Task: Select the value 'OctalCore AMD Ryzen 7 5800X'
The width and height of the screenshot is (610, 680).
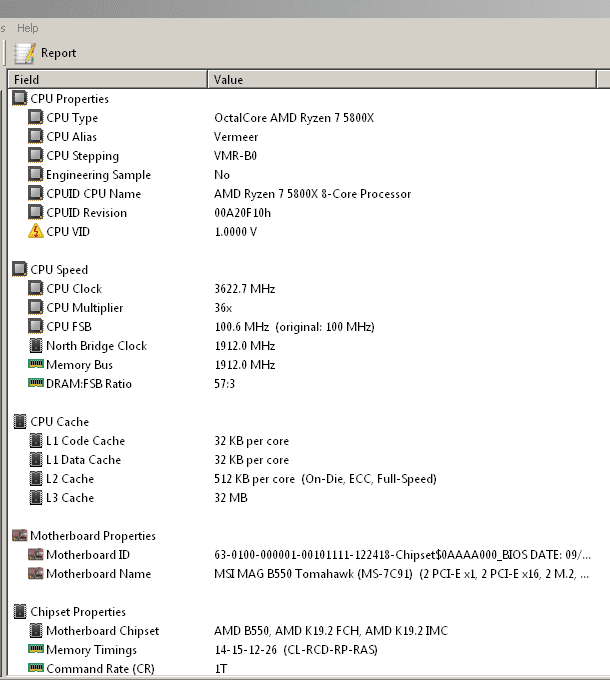Action: click(x=294, y=118)
